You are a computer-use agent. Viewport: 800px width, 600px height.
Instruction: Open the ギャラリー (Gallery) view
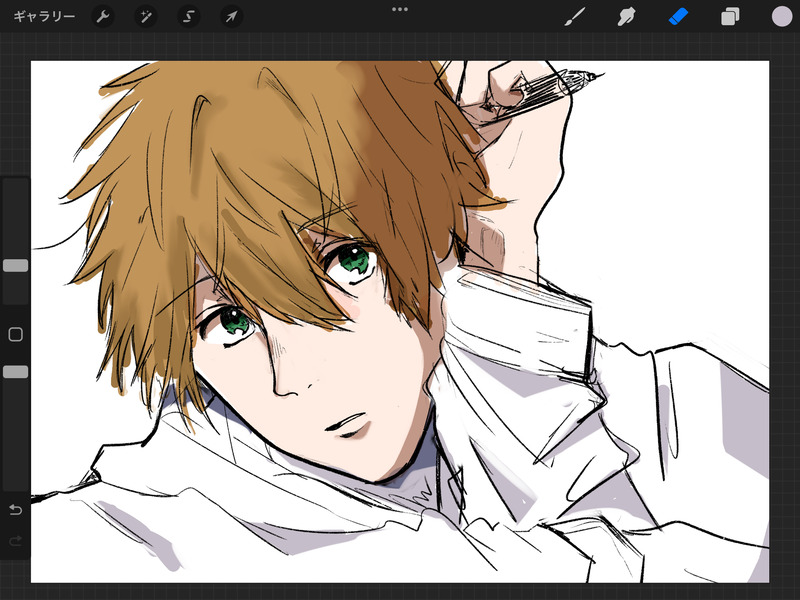(44, 17)
